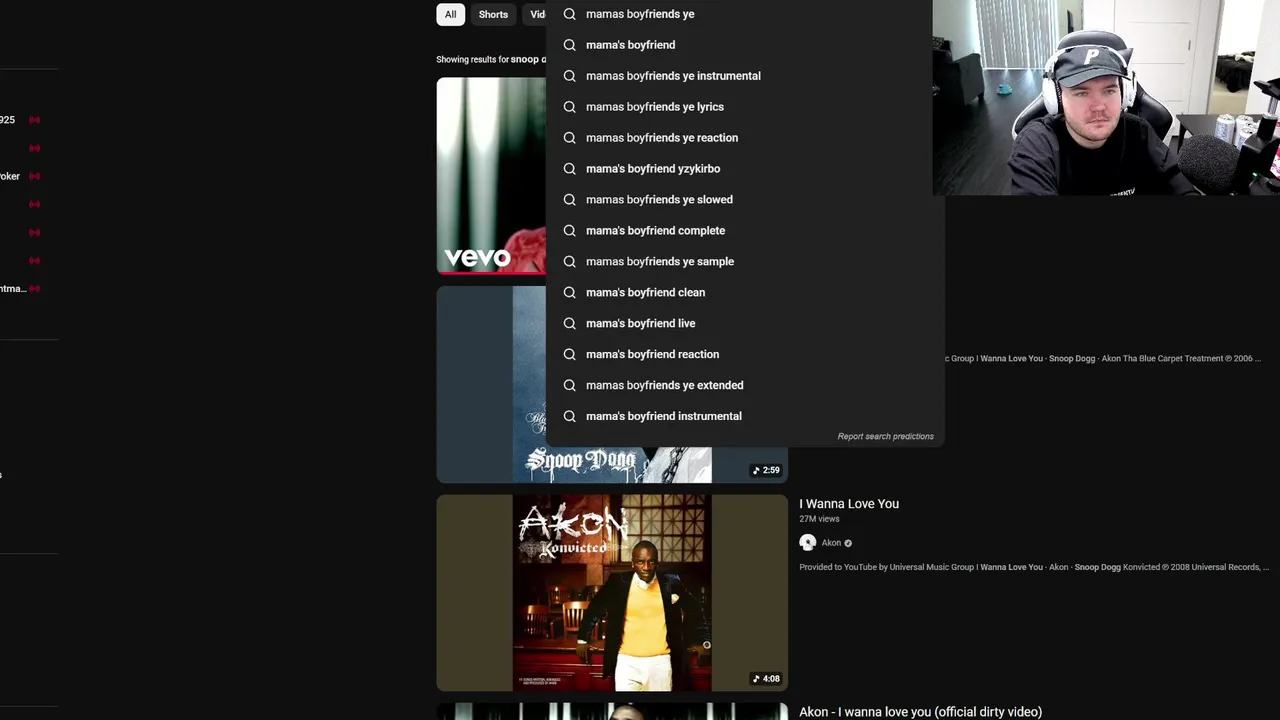Open the Snoop Dogg album thumbnail
The width and height of the screenshot is (1280, 720).
tap(612, 384)
